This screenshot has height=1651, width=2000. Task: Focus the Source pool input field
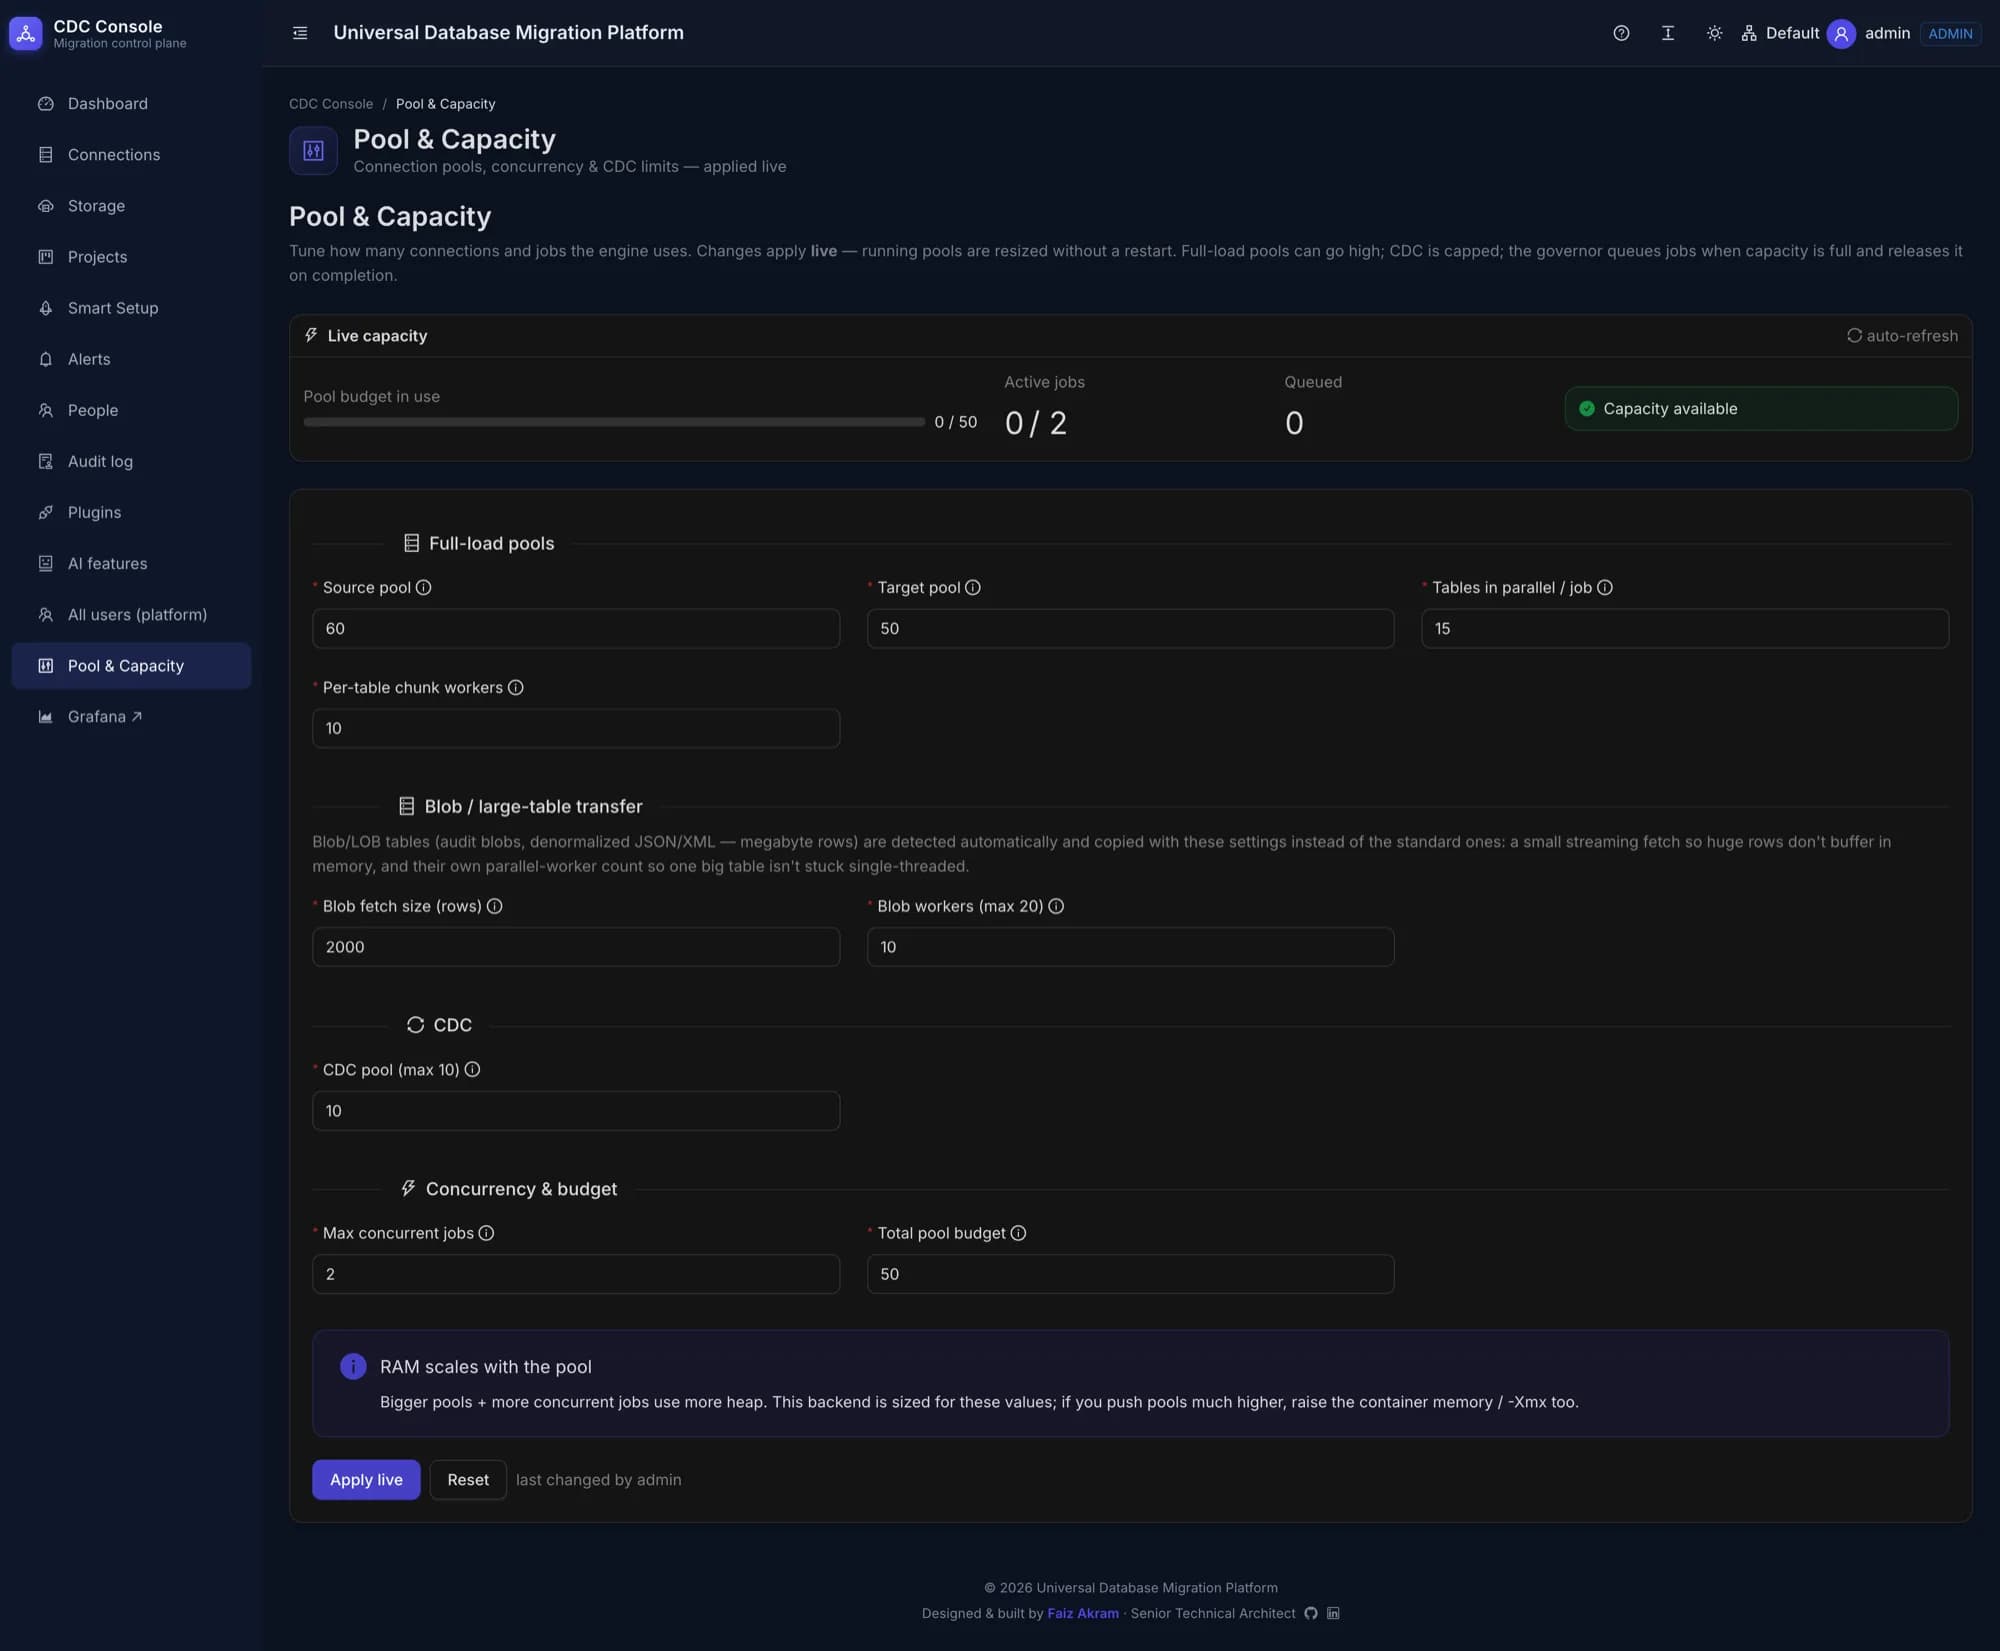click(x=576, y=628)
